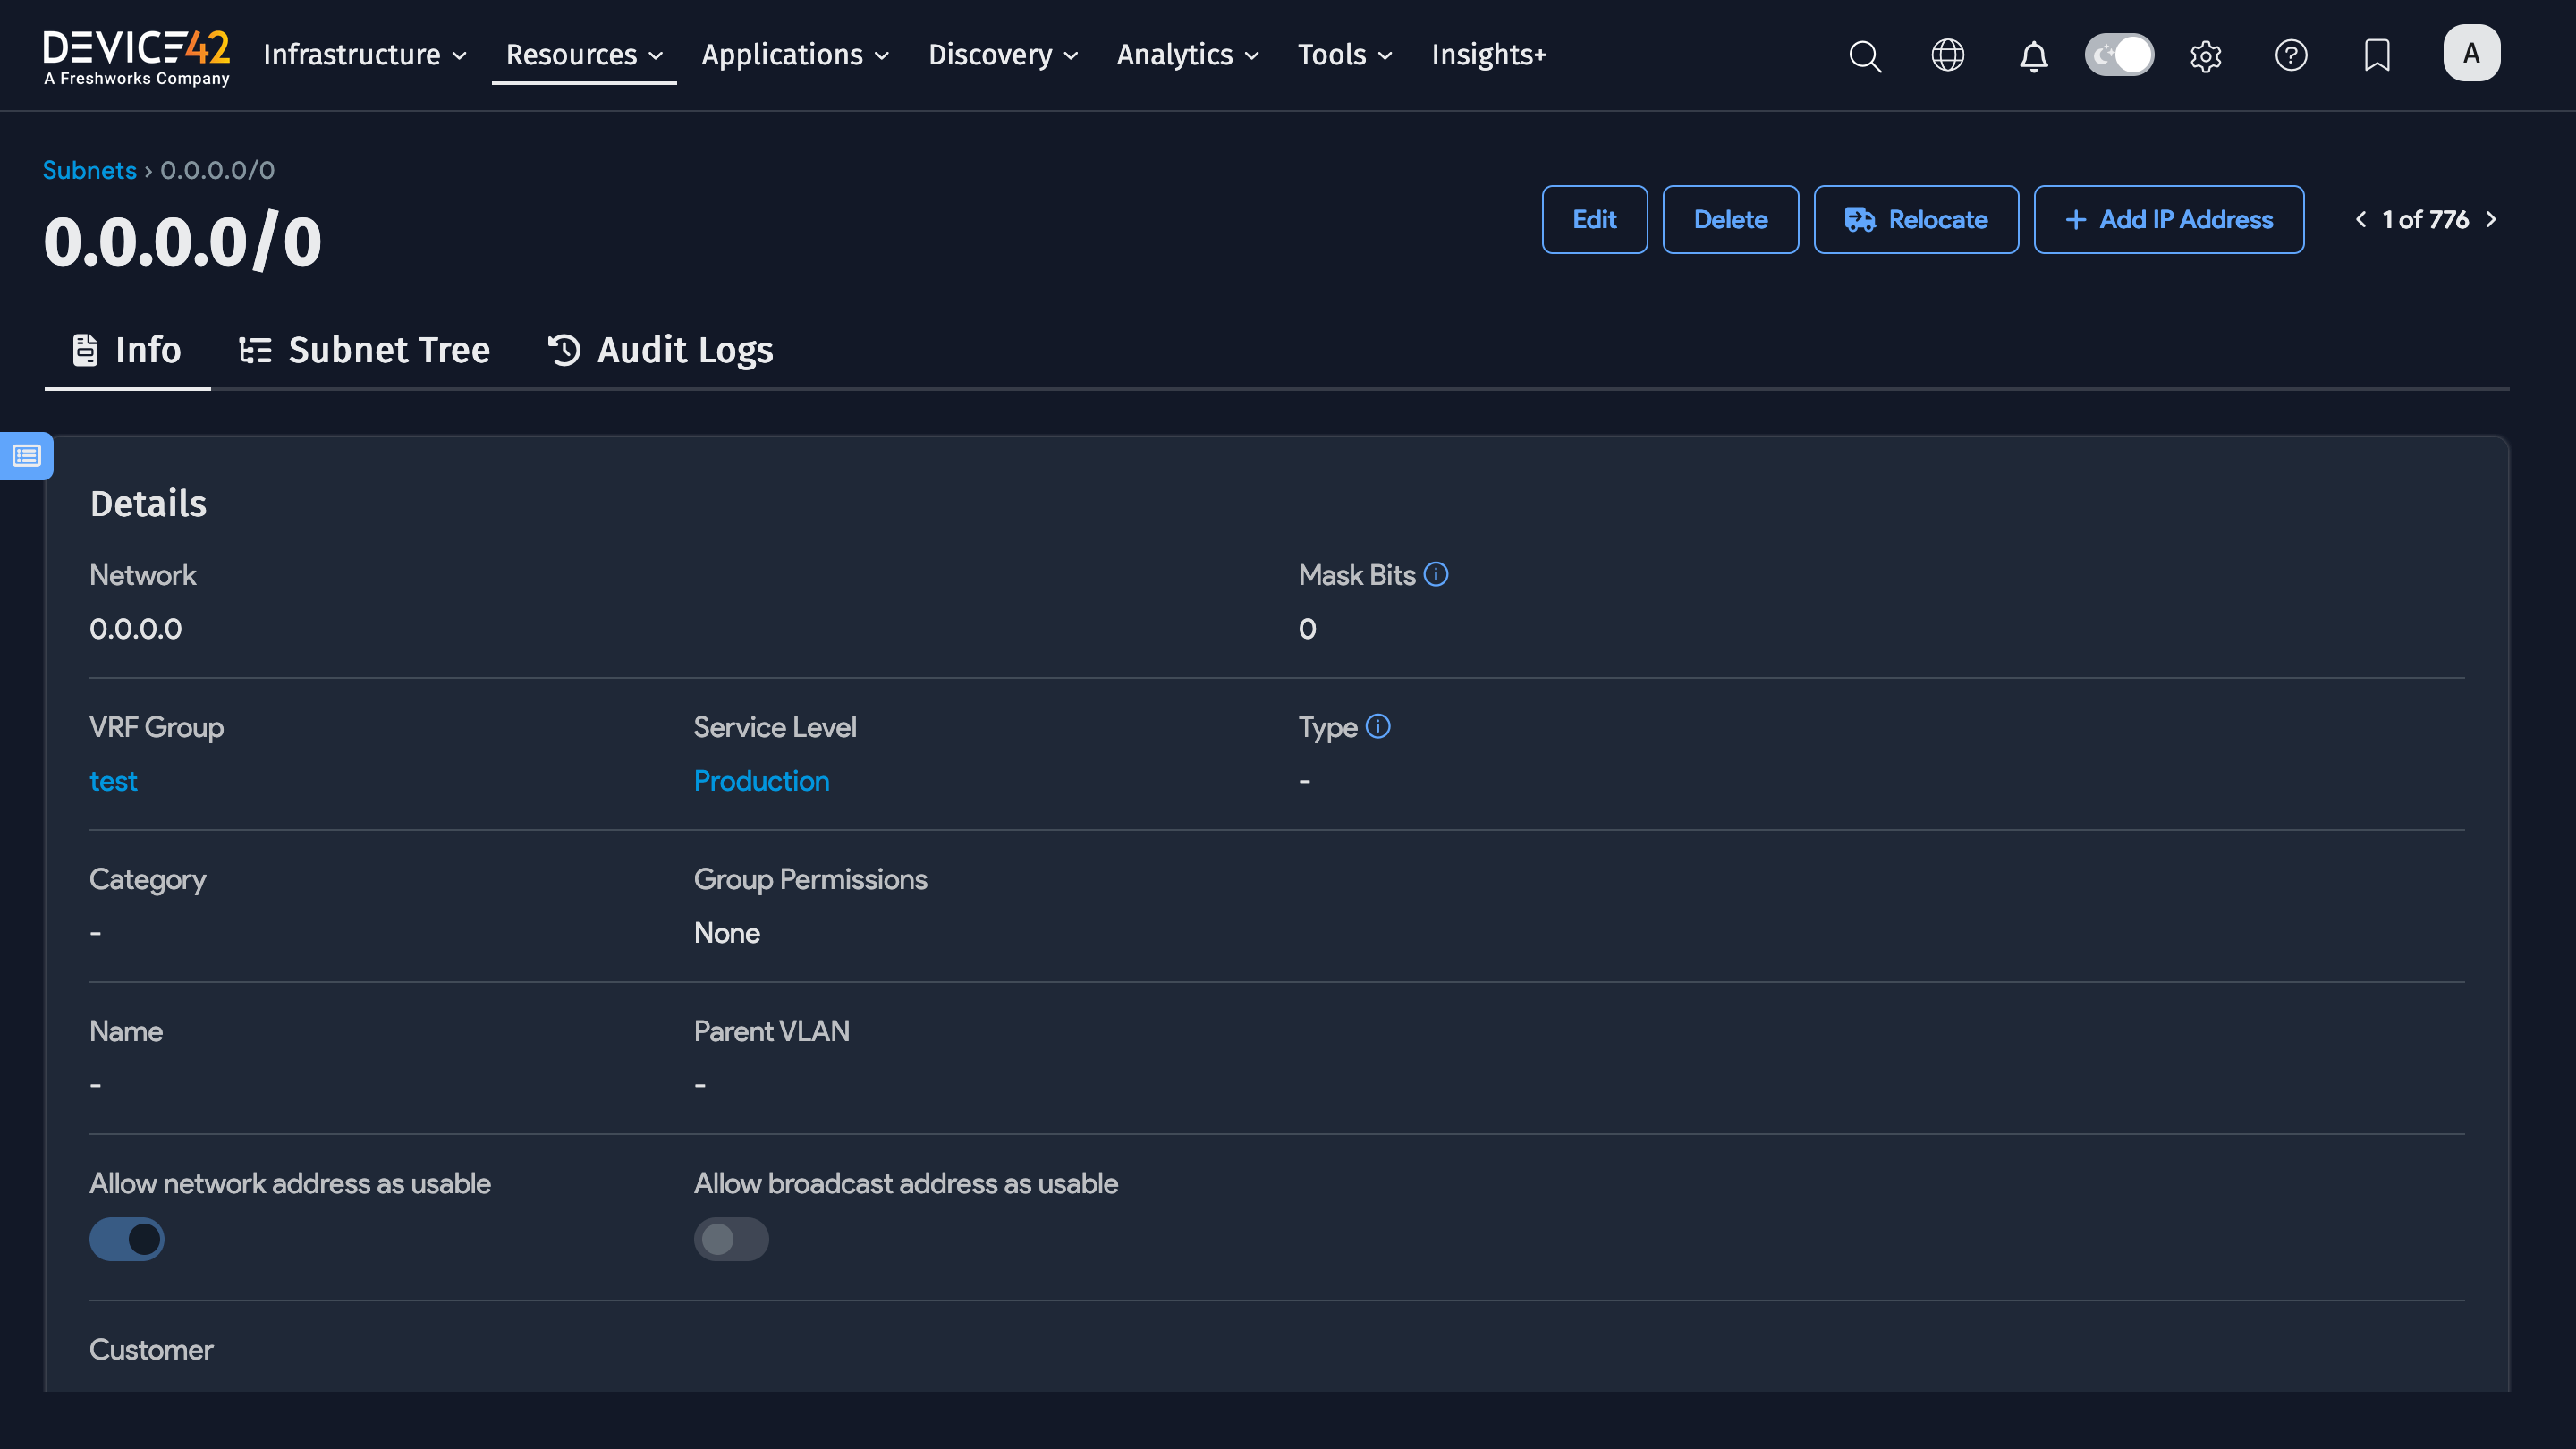Viewport: 2576px width, 1449px height.
Task: Switch to the Subnet Tree tab
Action: 364,349
